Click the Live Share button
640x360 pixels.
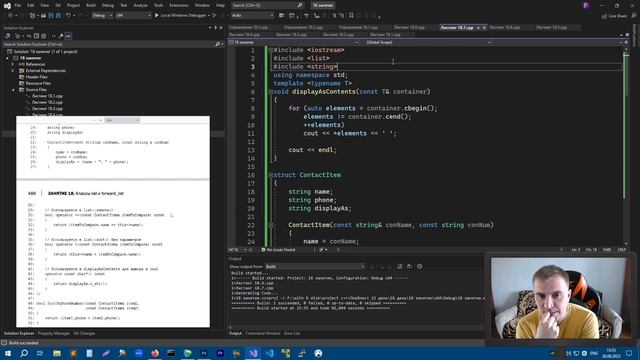614,16
